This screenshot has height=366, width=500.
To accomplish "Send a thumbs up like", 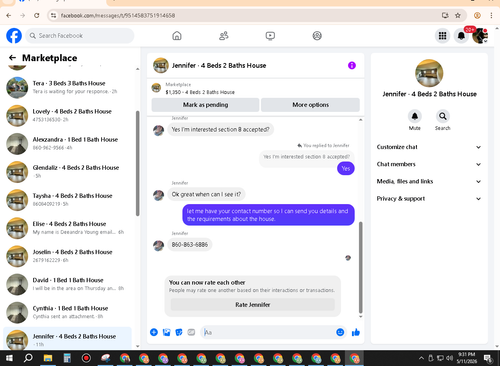I will pos(356,332).
